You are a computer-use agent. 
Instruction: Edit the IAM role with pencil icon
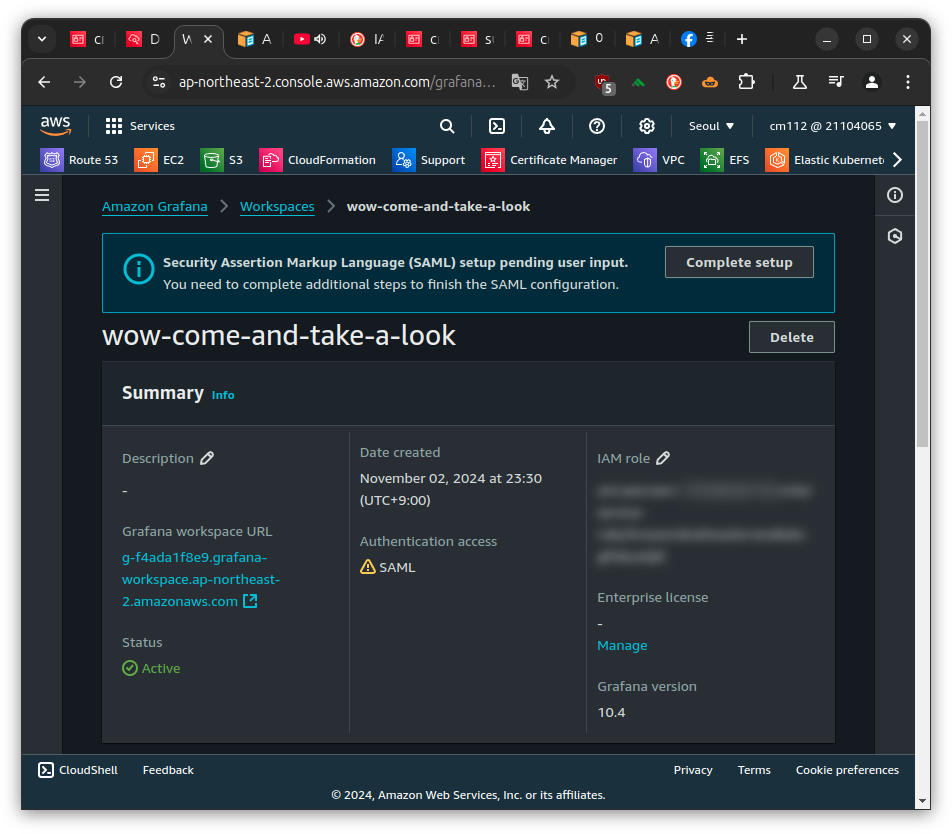coord(663,458)
